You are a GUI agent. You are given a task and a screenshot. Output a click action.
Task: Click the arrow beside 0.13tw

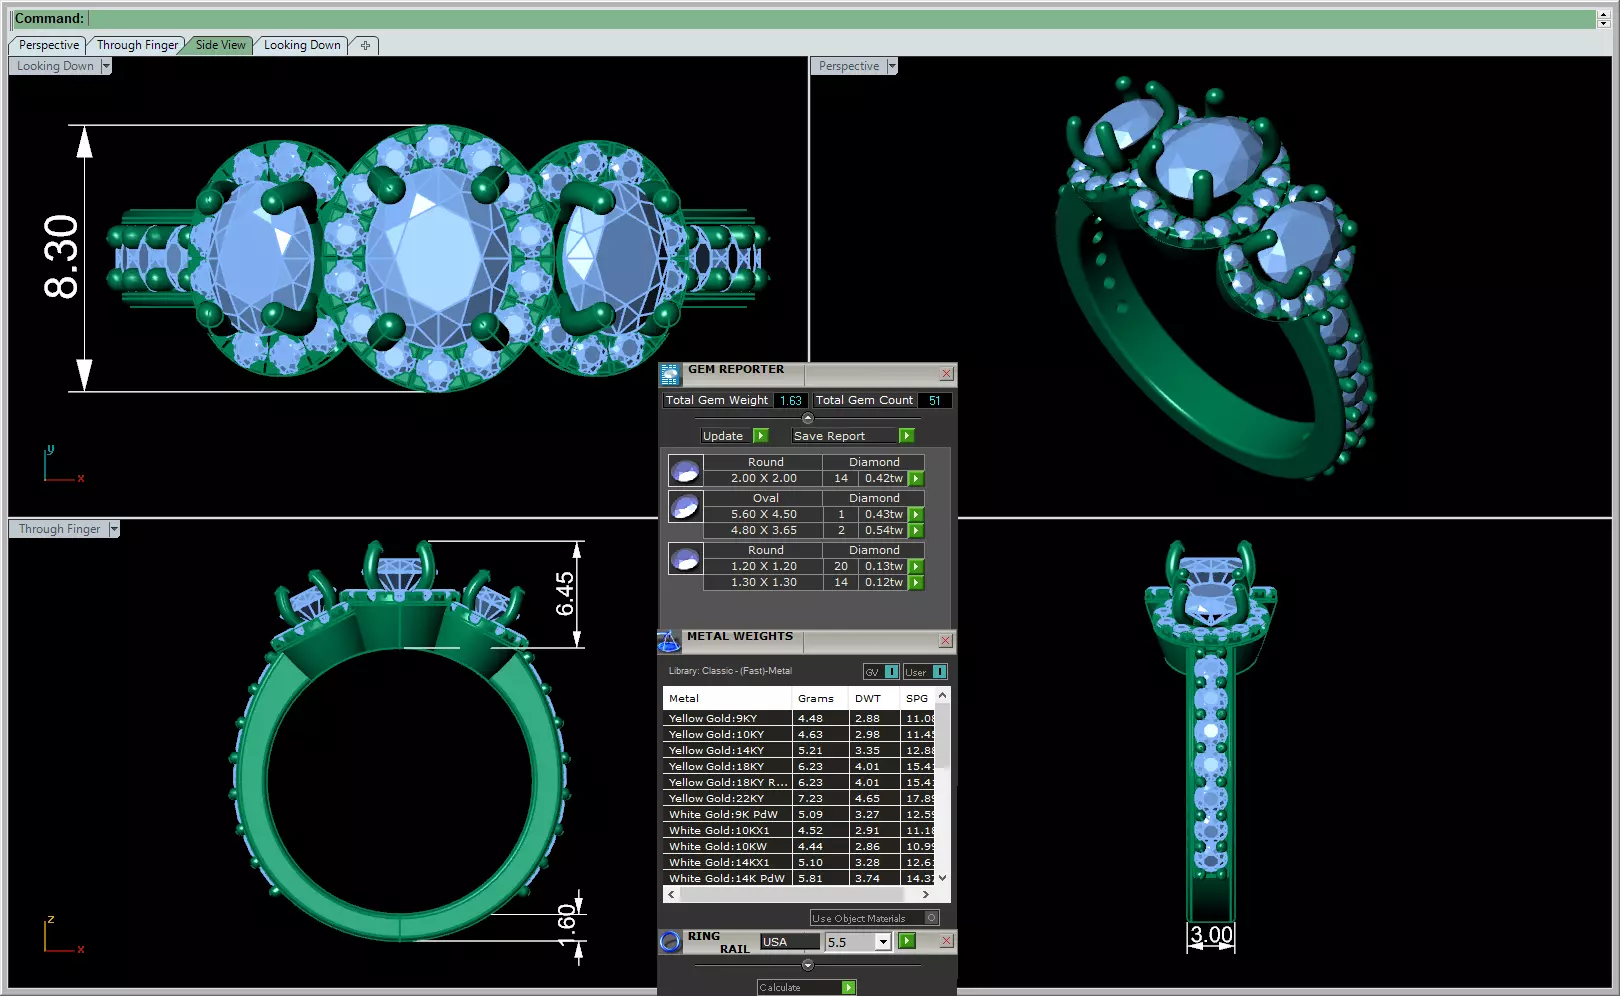pos(916,567)
